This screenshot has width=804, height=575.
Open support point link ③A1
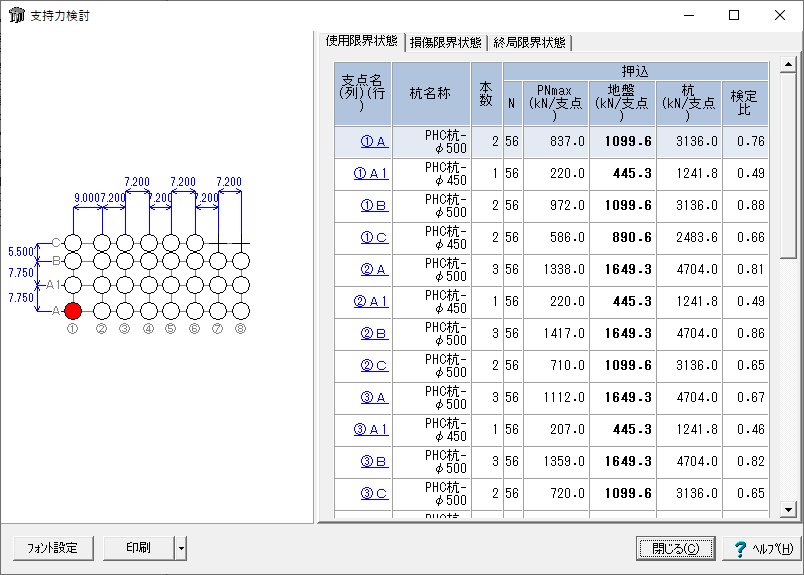(370, 429)
